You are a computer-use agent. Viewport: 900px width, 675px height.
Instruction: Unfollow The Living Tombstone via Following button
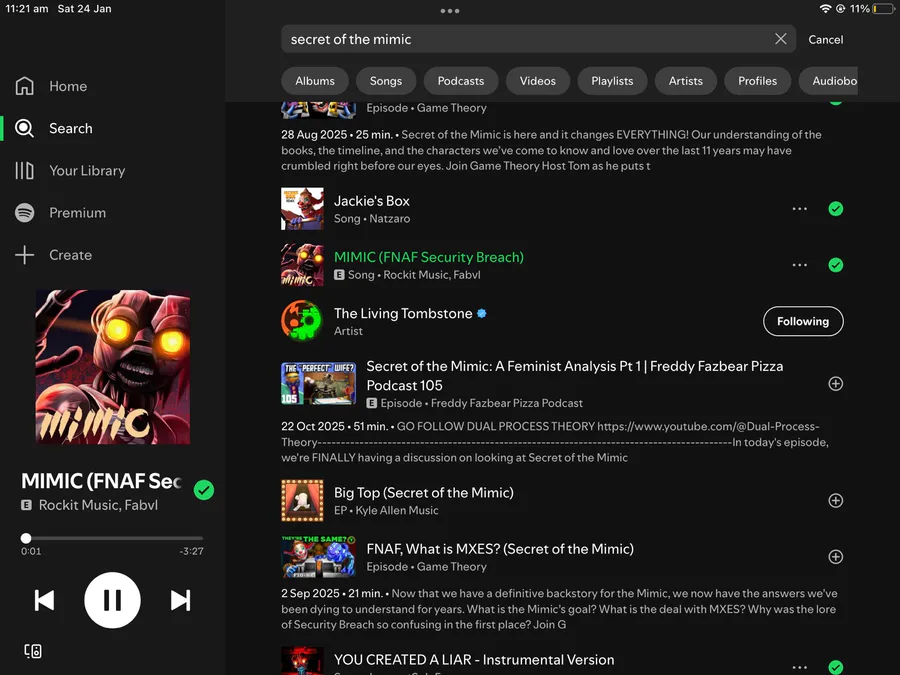coord(803,321)
